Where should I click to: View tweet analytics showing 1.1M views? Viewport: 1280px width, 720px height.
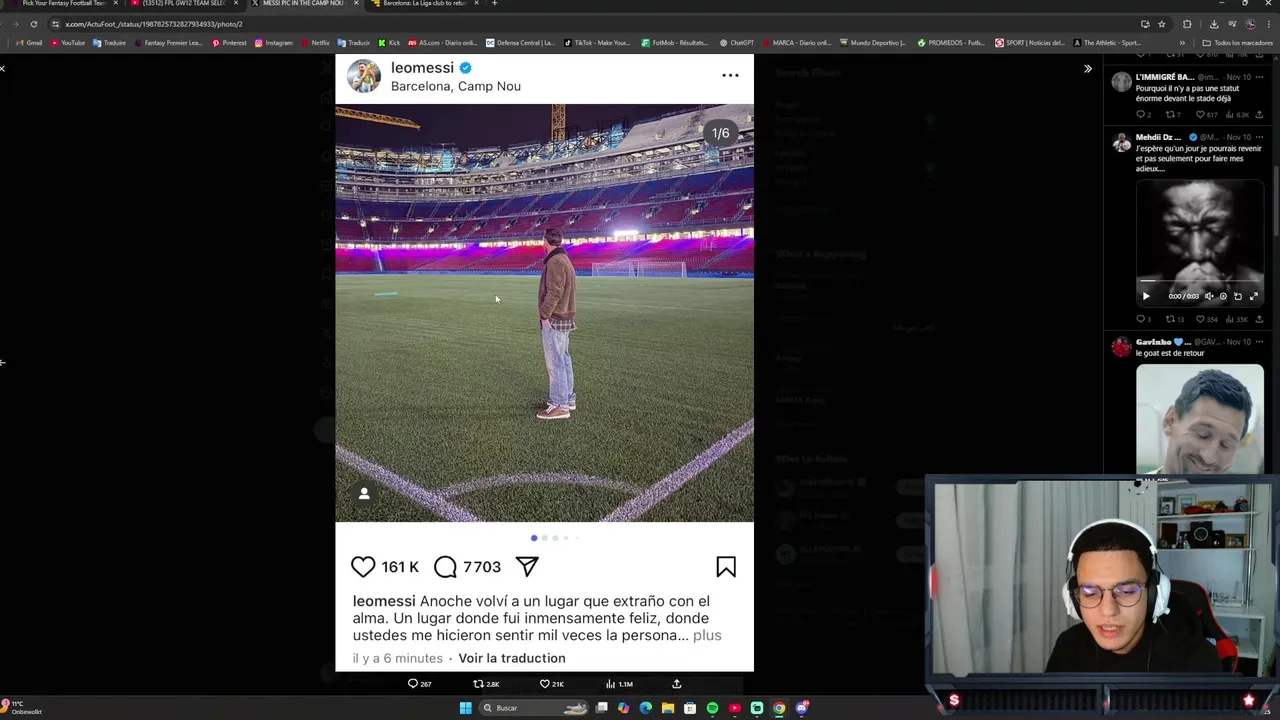(619, 684)
